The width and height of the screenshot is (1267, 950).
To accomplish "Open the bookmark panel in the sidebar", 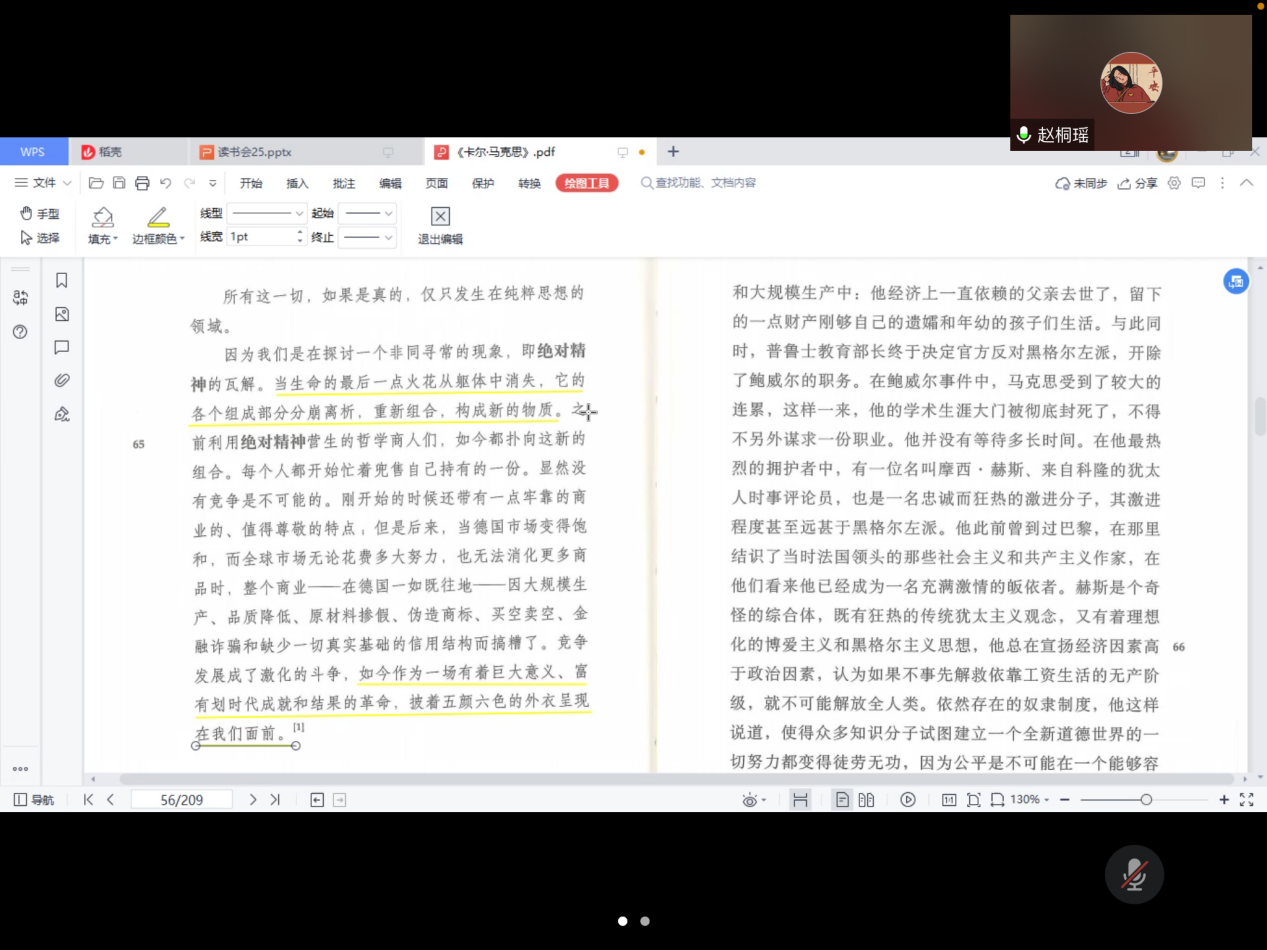I will (x=61, y=281).
